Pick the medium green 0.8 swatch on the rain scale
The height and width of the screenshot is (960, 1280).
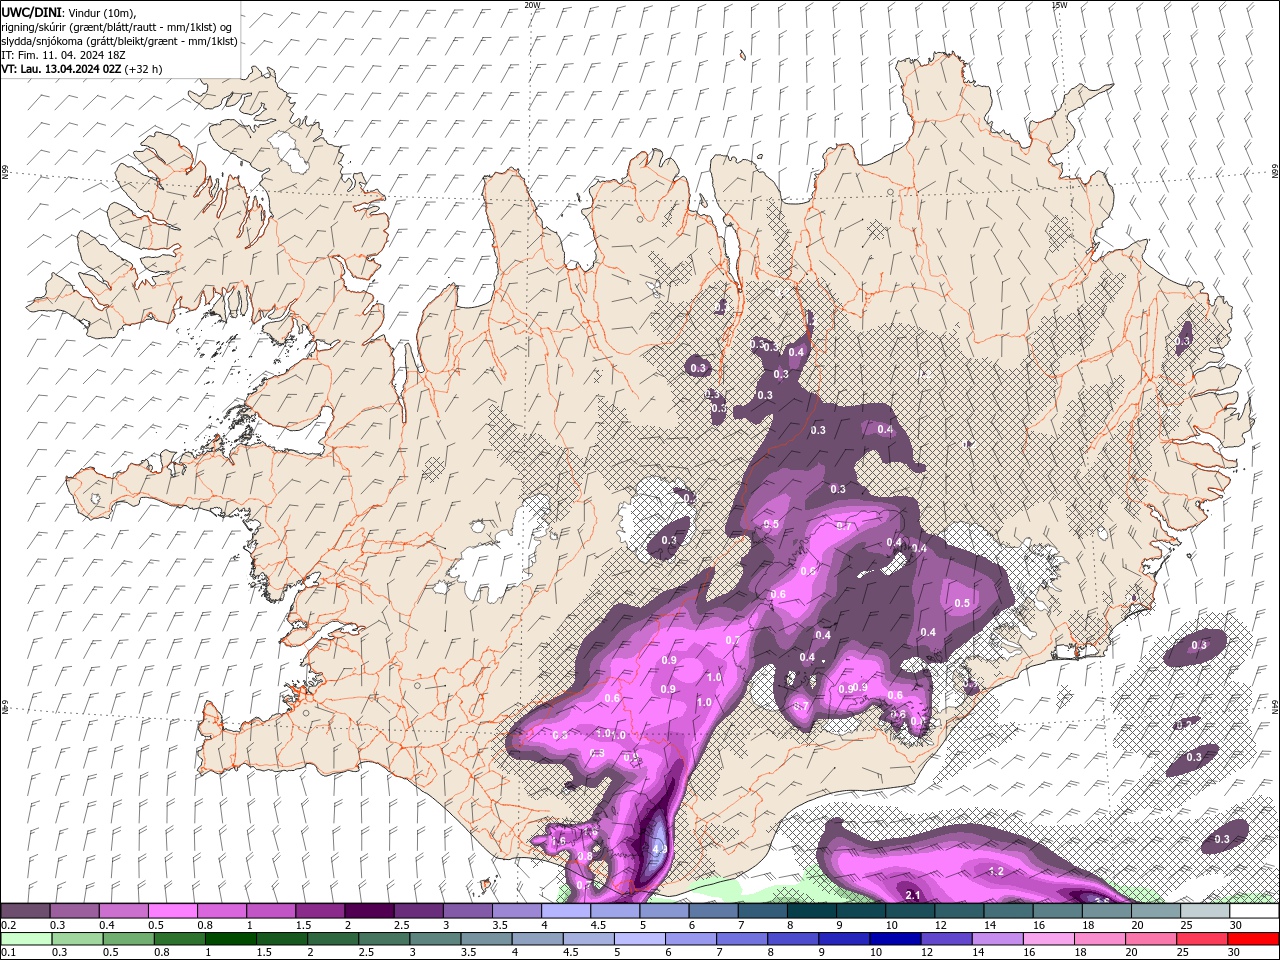point(179,939)
